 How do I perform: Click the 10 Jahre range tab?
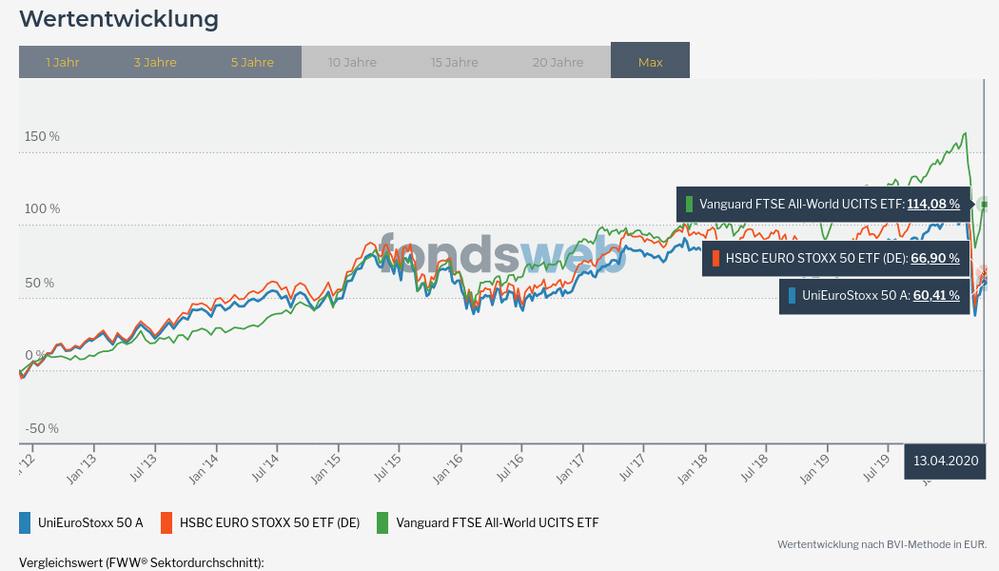[352, 62]
